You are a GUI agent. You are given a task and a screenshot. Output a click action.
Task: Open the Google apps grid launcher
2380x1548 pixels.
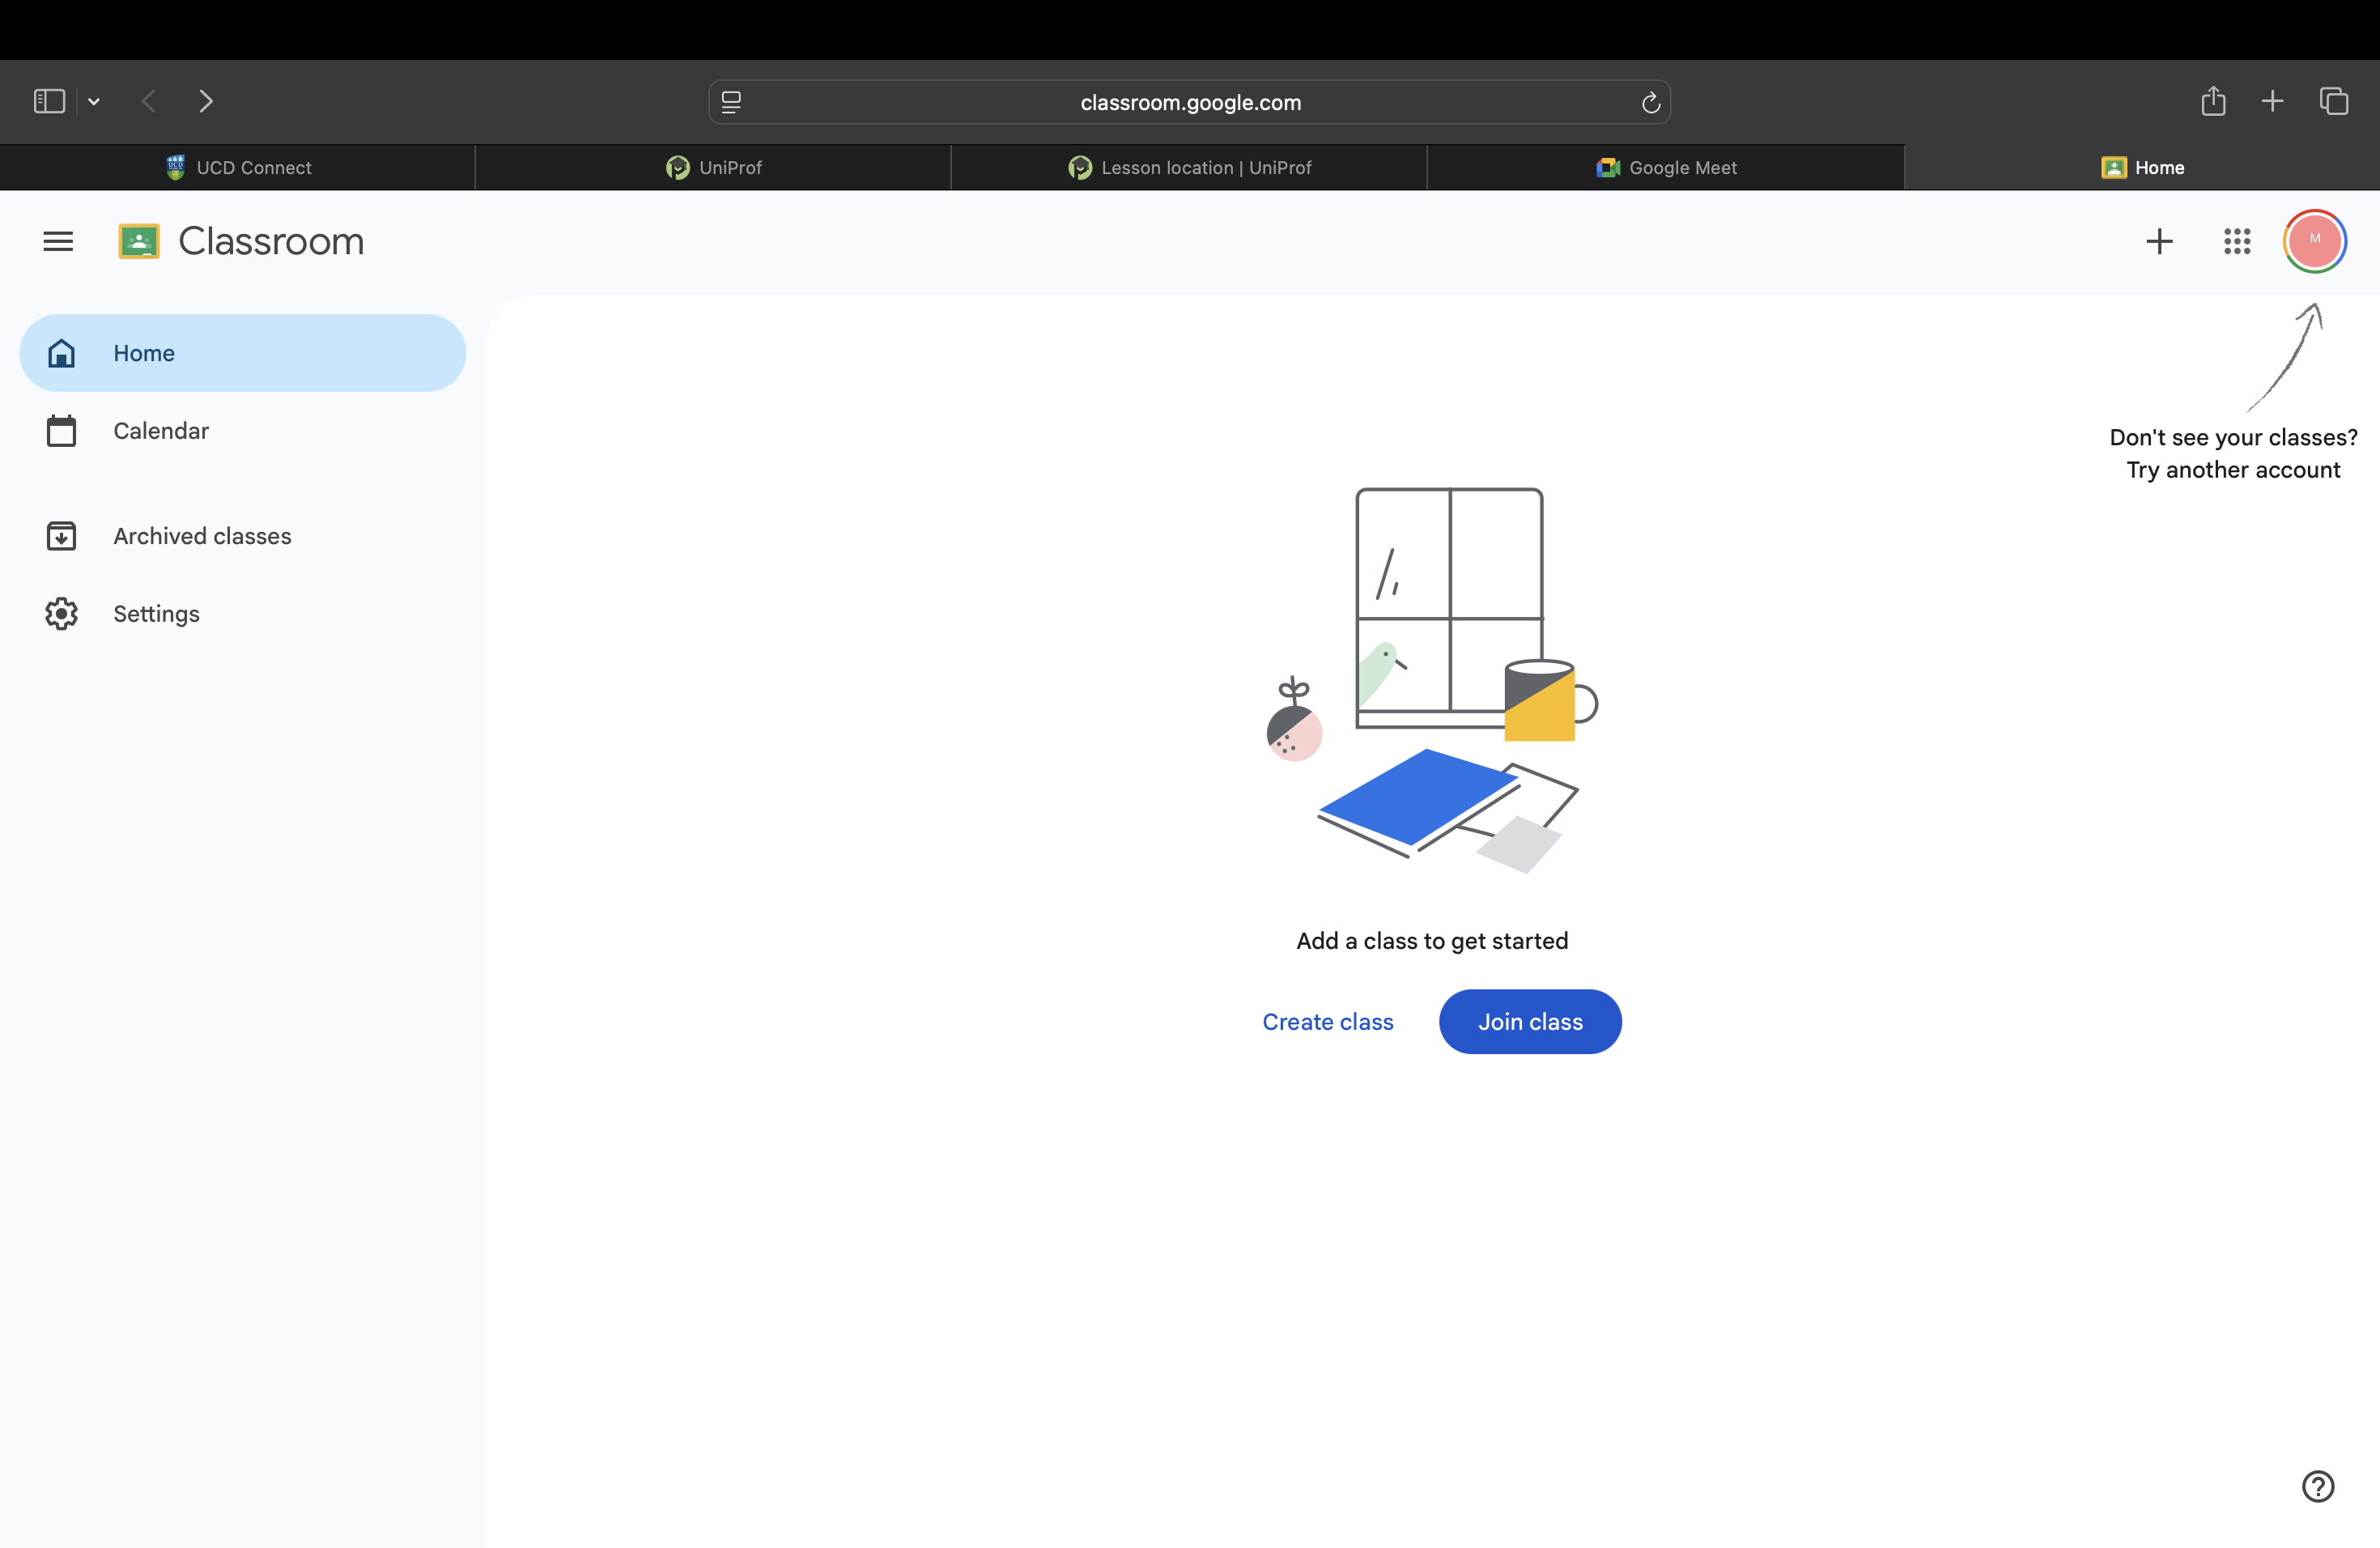point(2237,241)
